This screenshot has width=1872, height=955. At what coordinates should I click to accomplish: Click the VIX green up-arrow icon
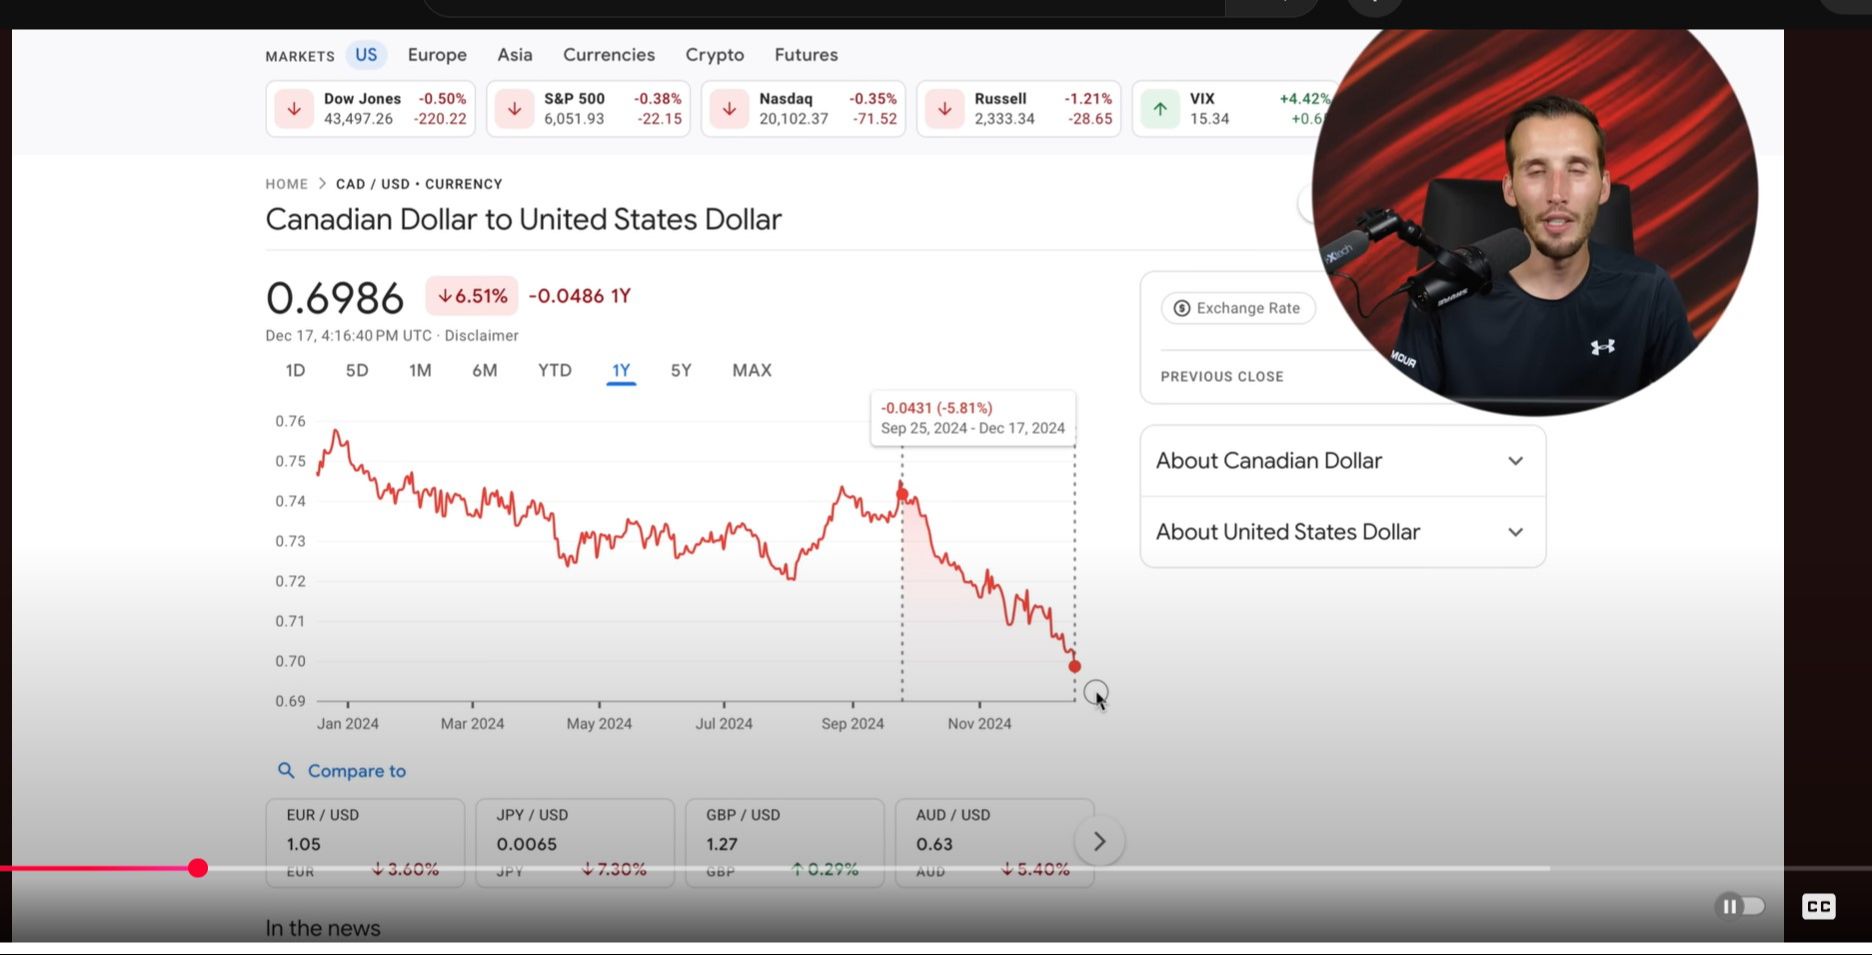click(x=1160, y=109)
